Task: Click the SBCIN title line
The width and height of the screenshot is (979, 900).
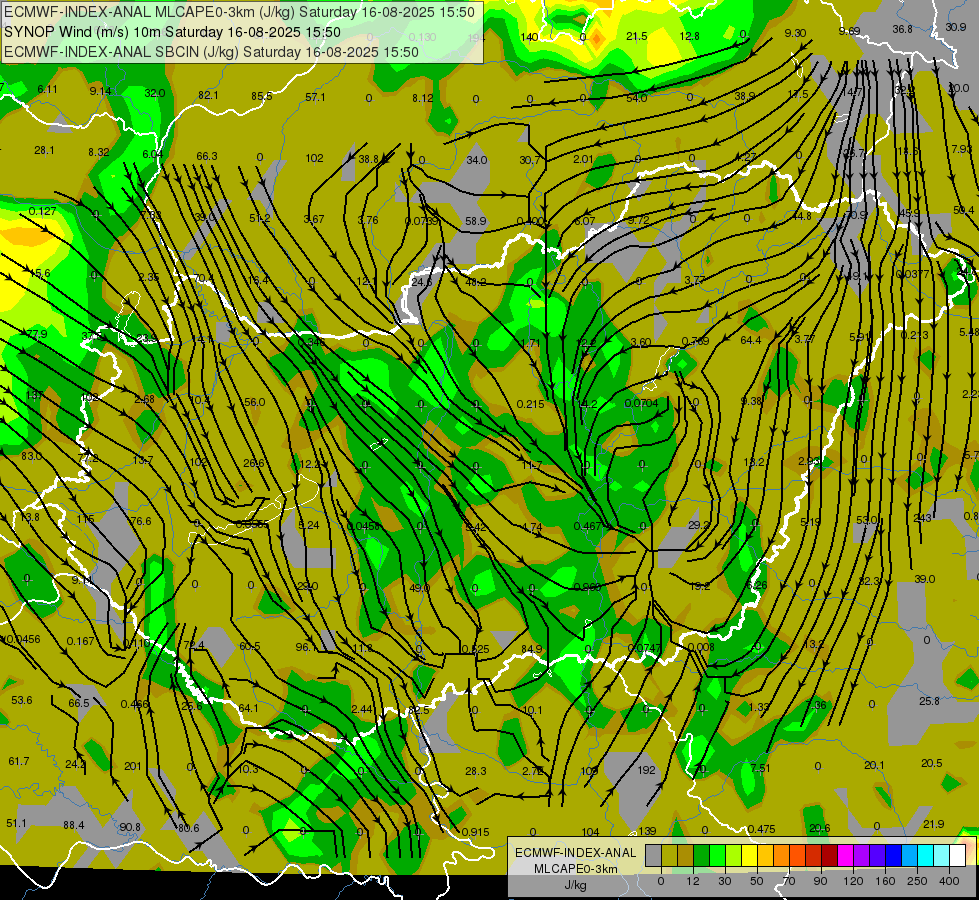Action: [211, 52]
